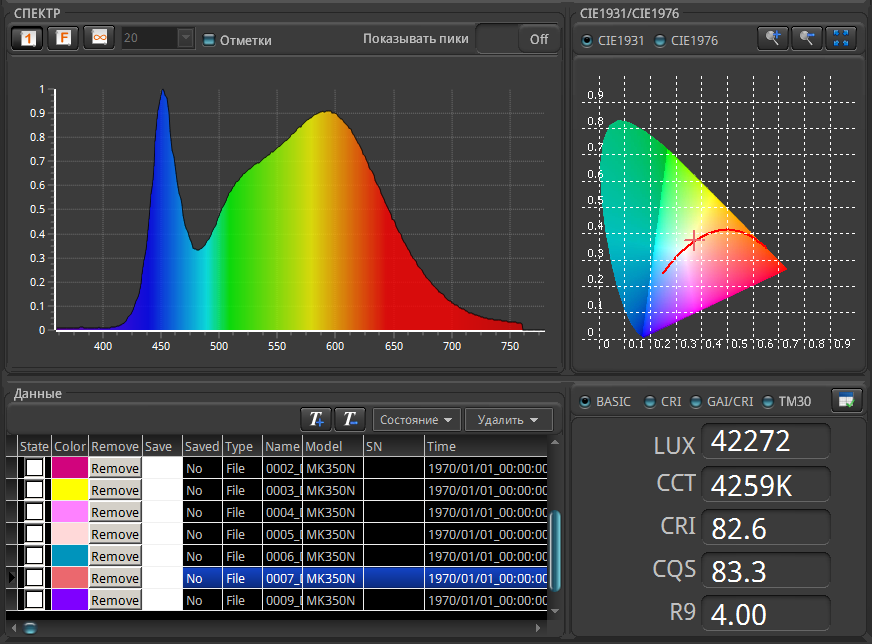Zoom out on the CIE chromaticity diagram

point(807,38)
